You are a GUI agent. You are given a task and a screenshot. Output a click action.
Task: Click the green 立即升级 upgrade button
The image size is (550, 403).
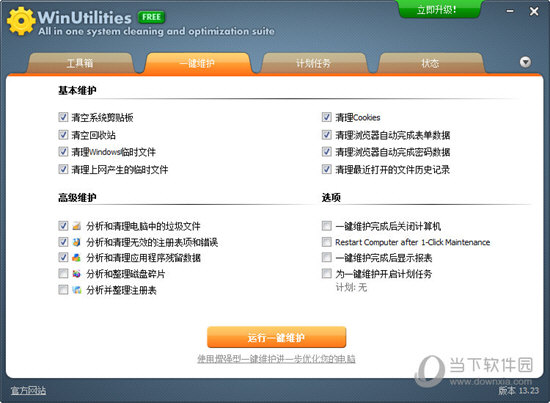coord(439,9)
